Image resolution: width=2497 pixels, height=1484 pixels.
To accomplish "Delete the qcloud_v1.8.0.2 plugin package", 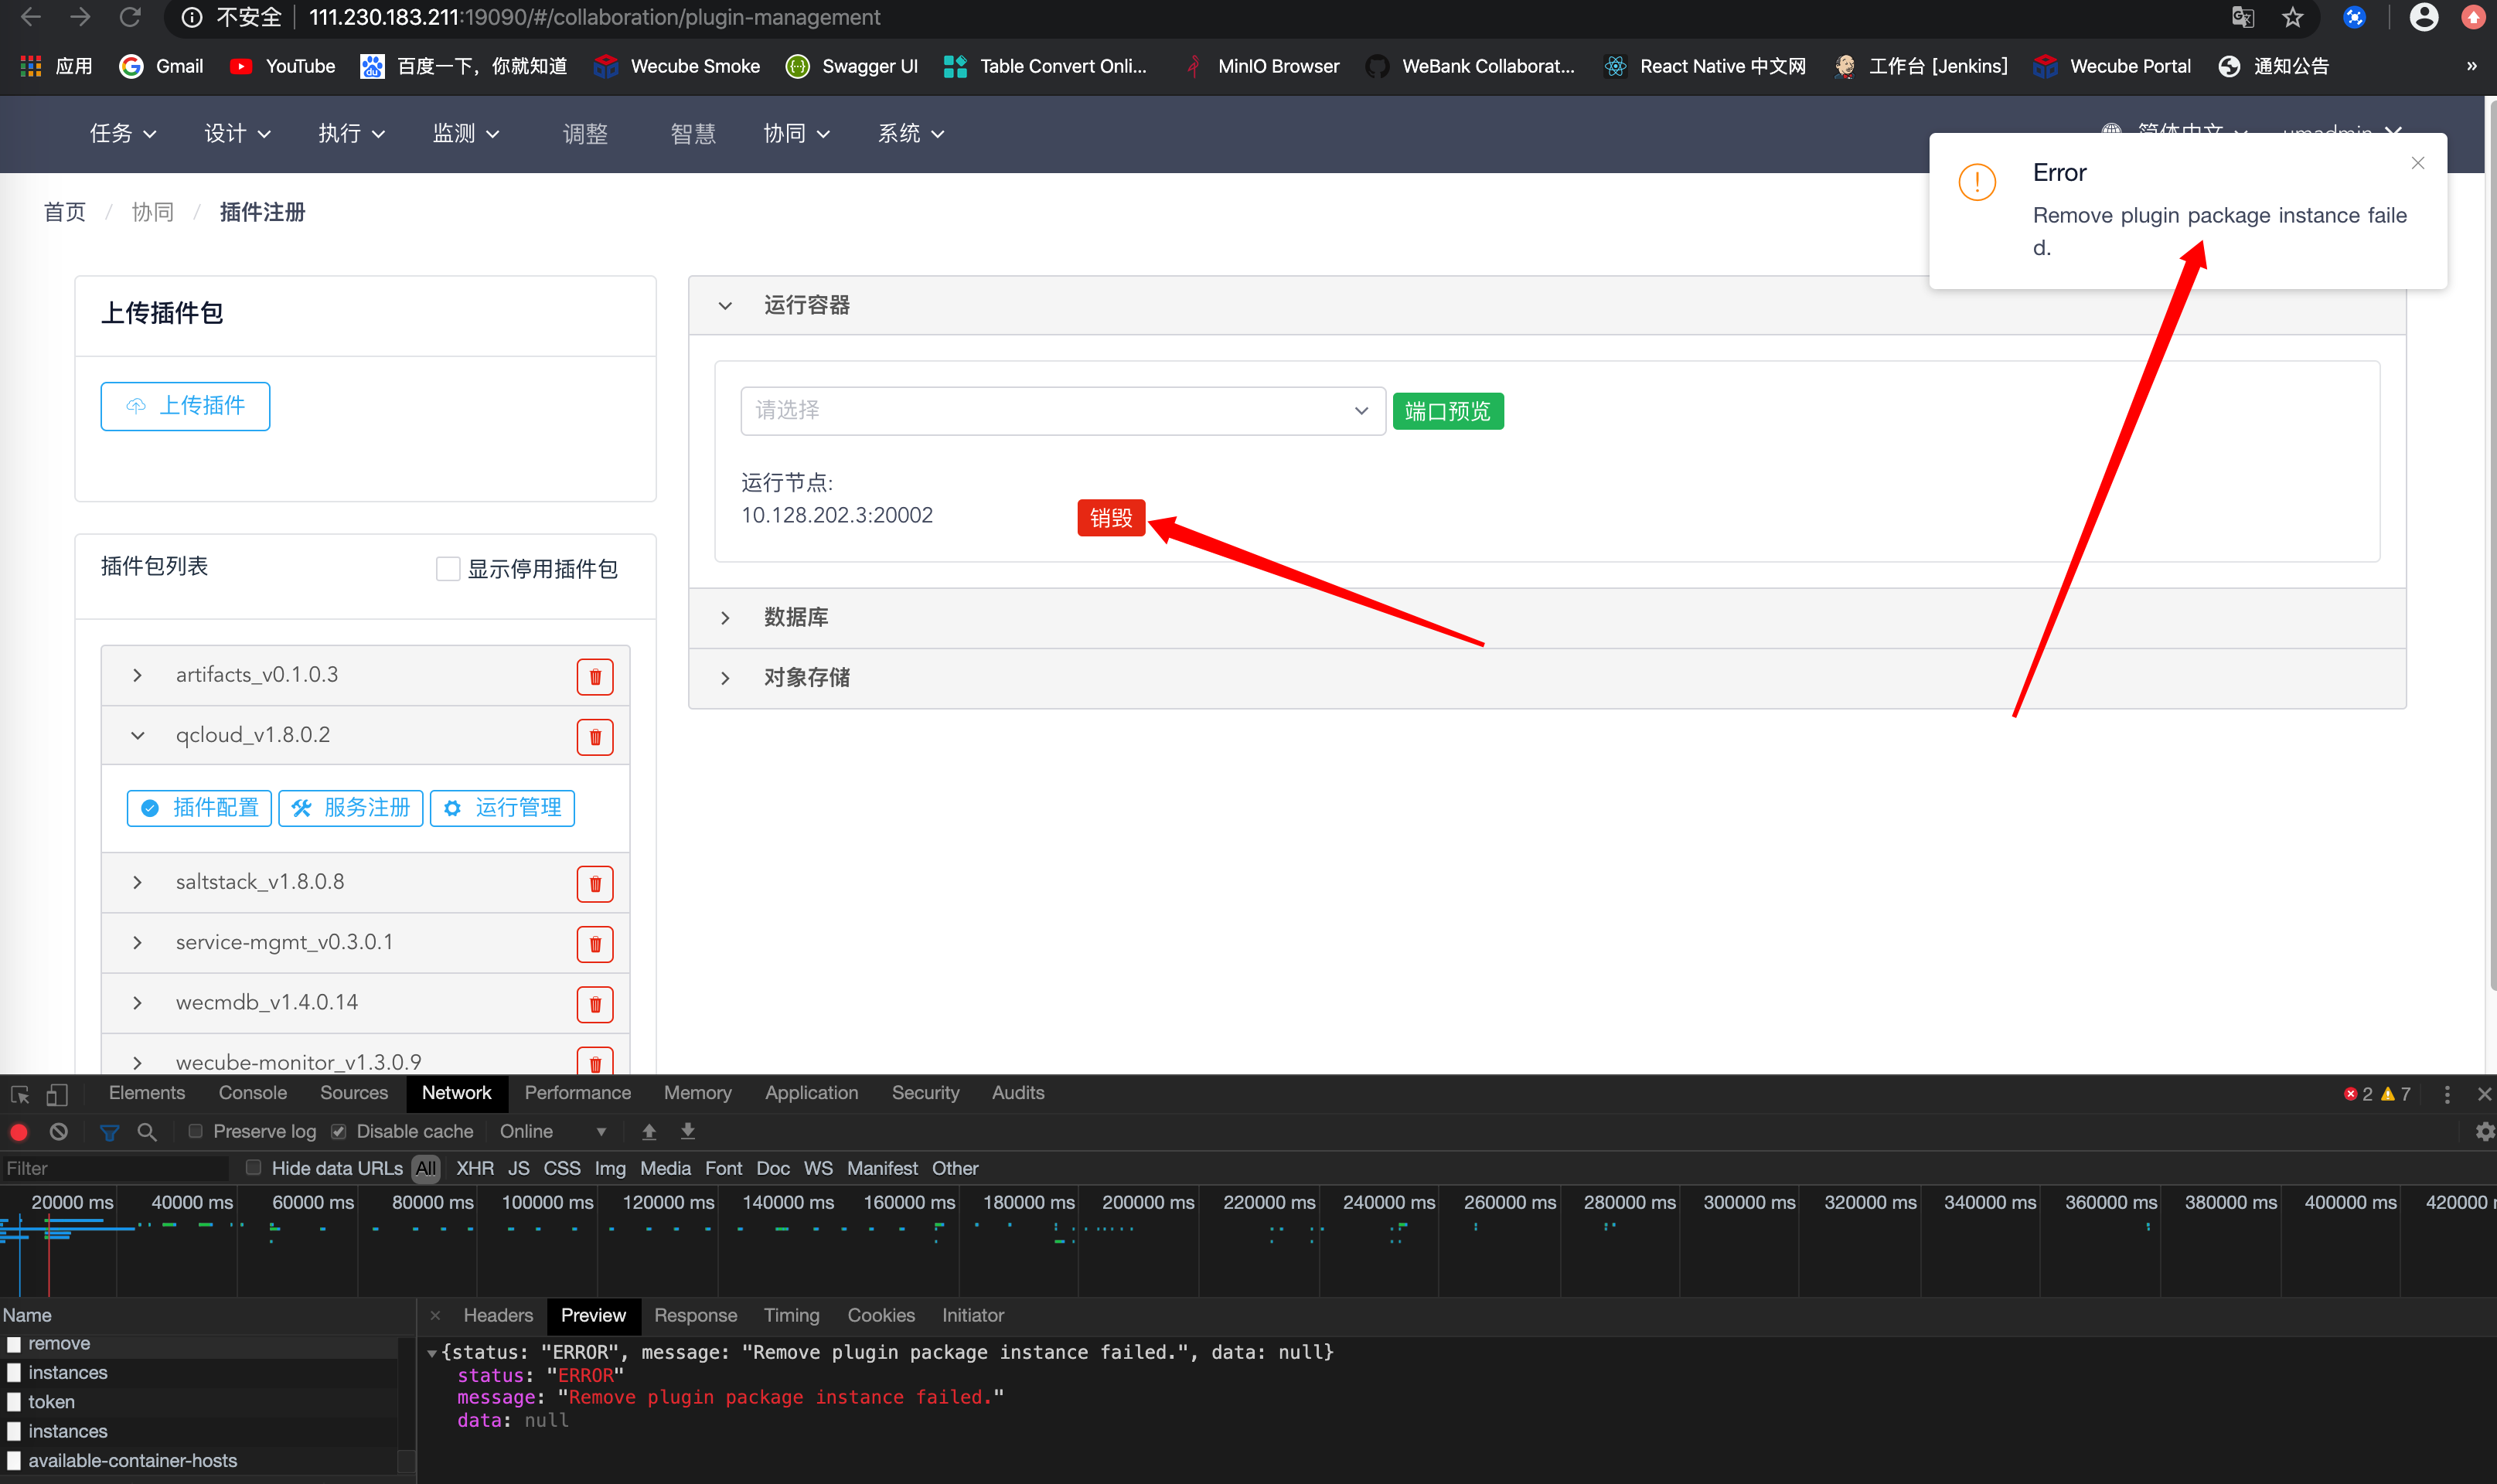I will tap(594, 737).
